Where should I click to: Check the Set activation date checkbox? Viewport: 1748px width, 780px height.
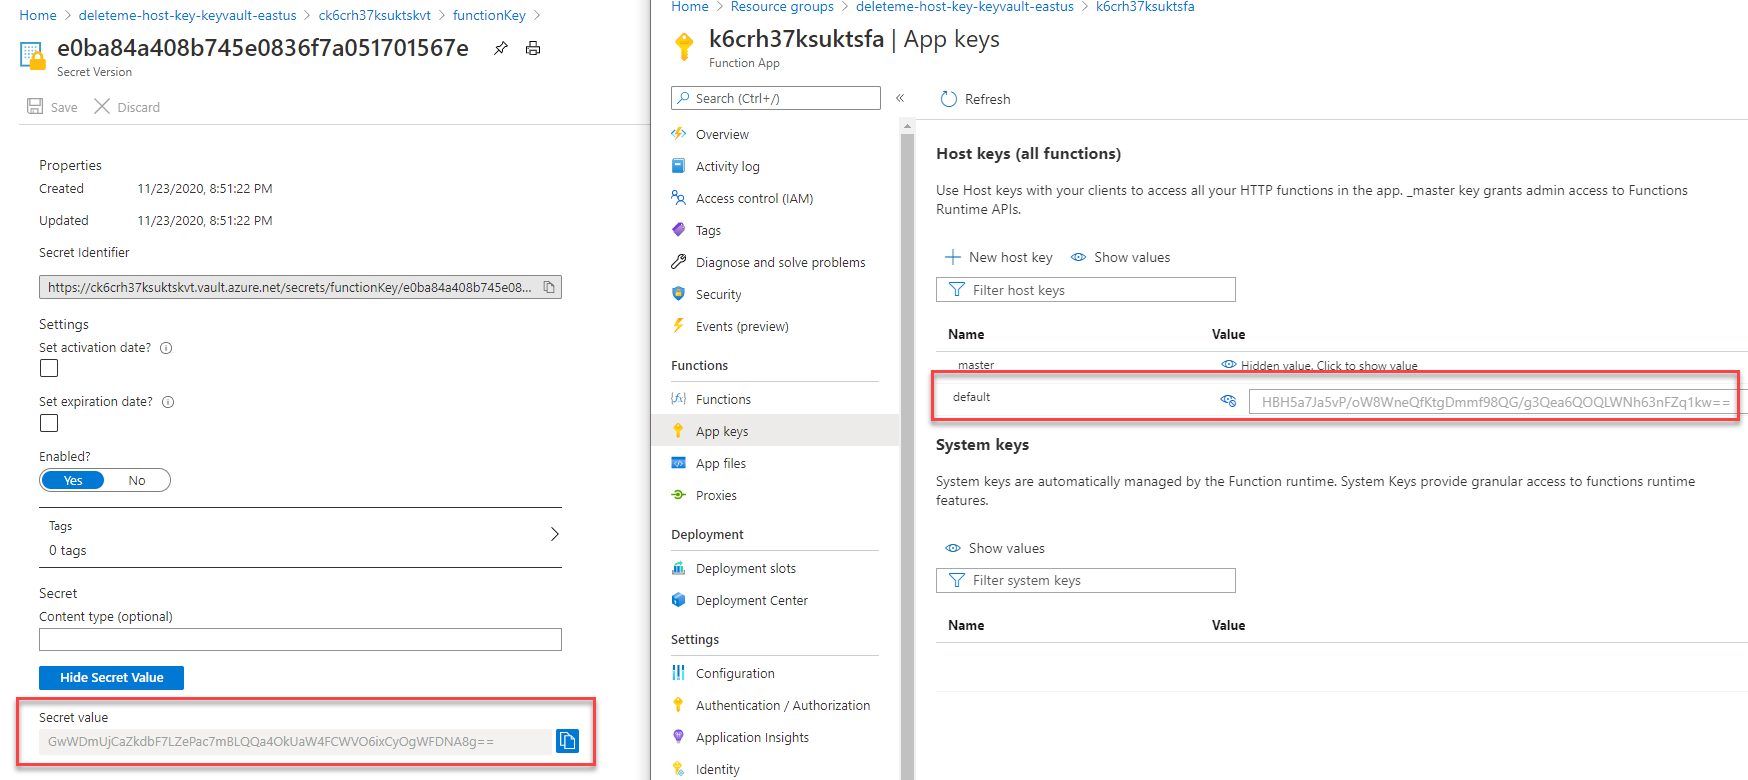pos(49,368)
